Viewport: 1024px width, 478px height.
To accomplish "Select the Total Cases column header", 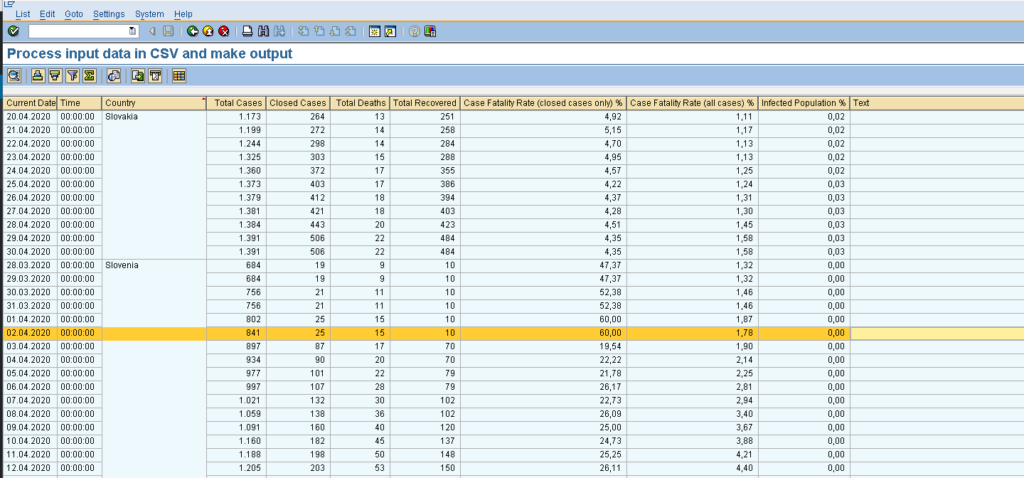I will [x=236, y=103].
